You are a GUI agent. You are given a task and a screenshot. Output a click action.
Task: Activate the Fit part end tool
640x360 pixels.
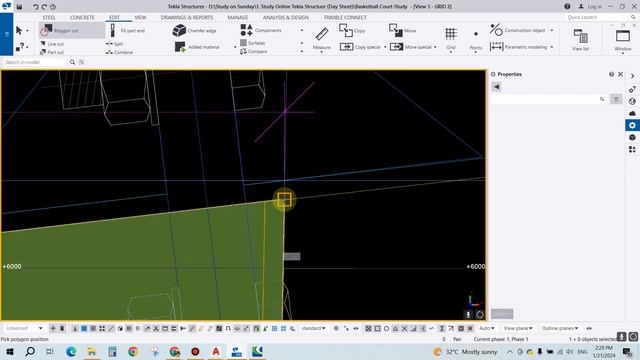click(x=128, y=31)
